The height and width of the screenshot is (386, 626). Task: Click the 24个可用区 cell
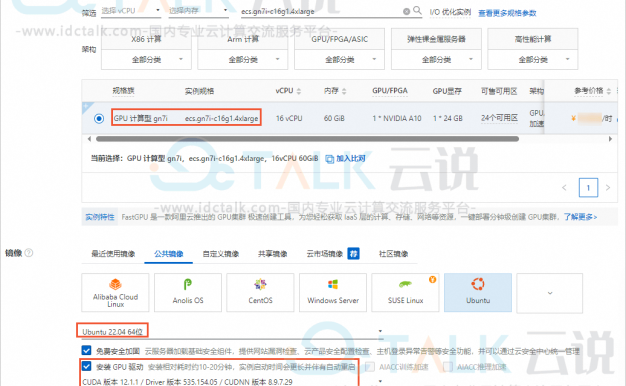click(499, 118)
